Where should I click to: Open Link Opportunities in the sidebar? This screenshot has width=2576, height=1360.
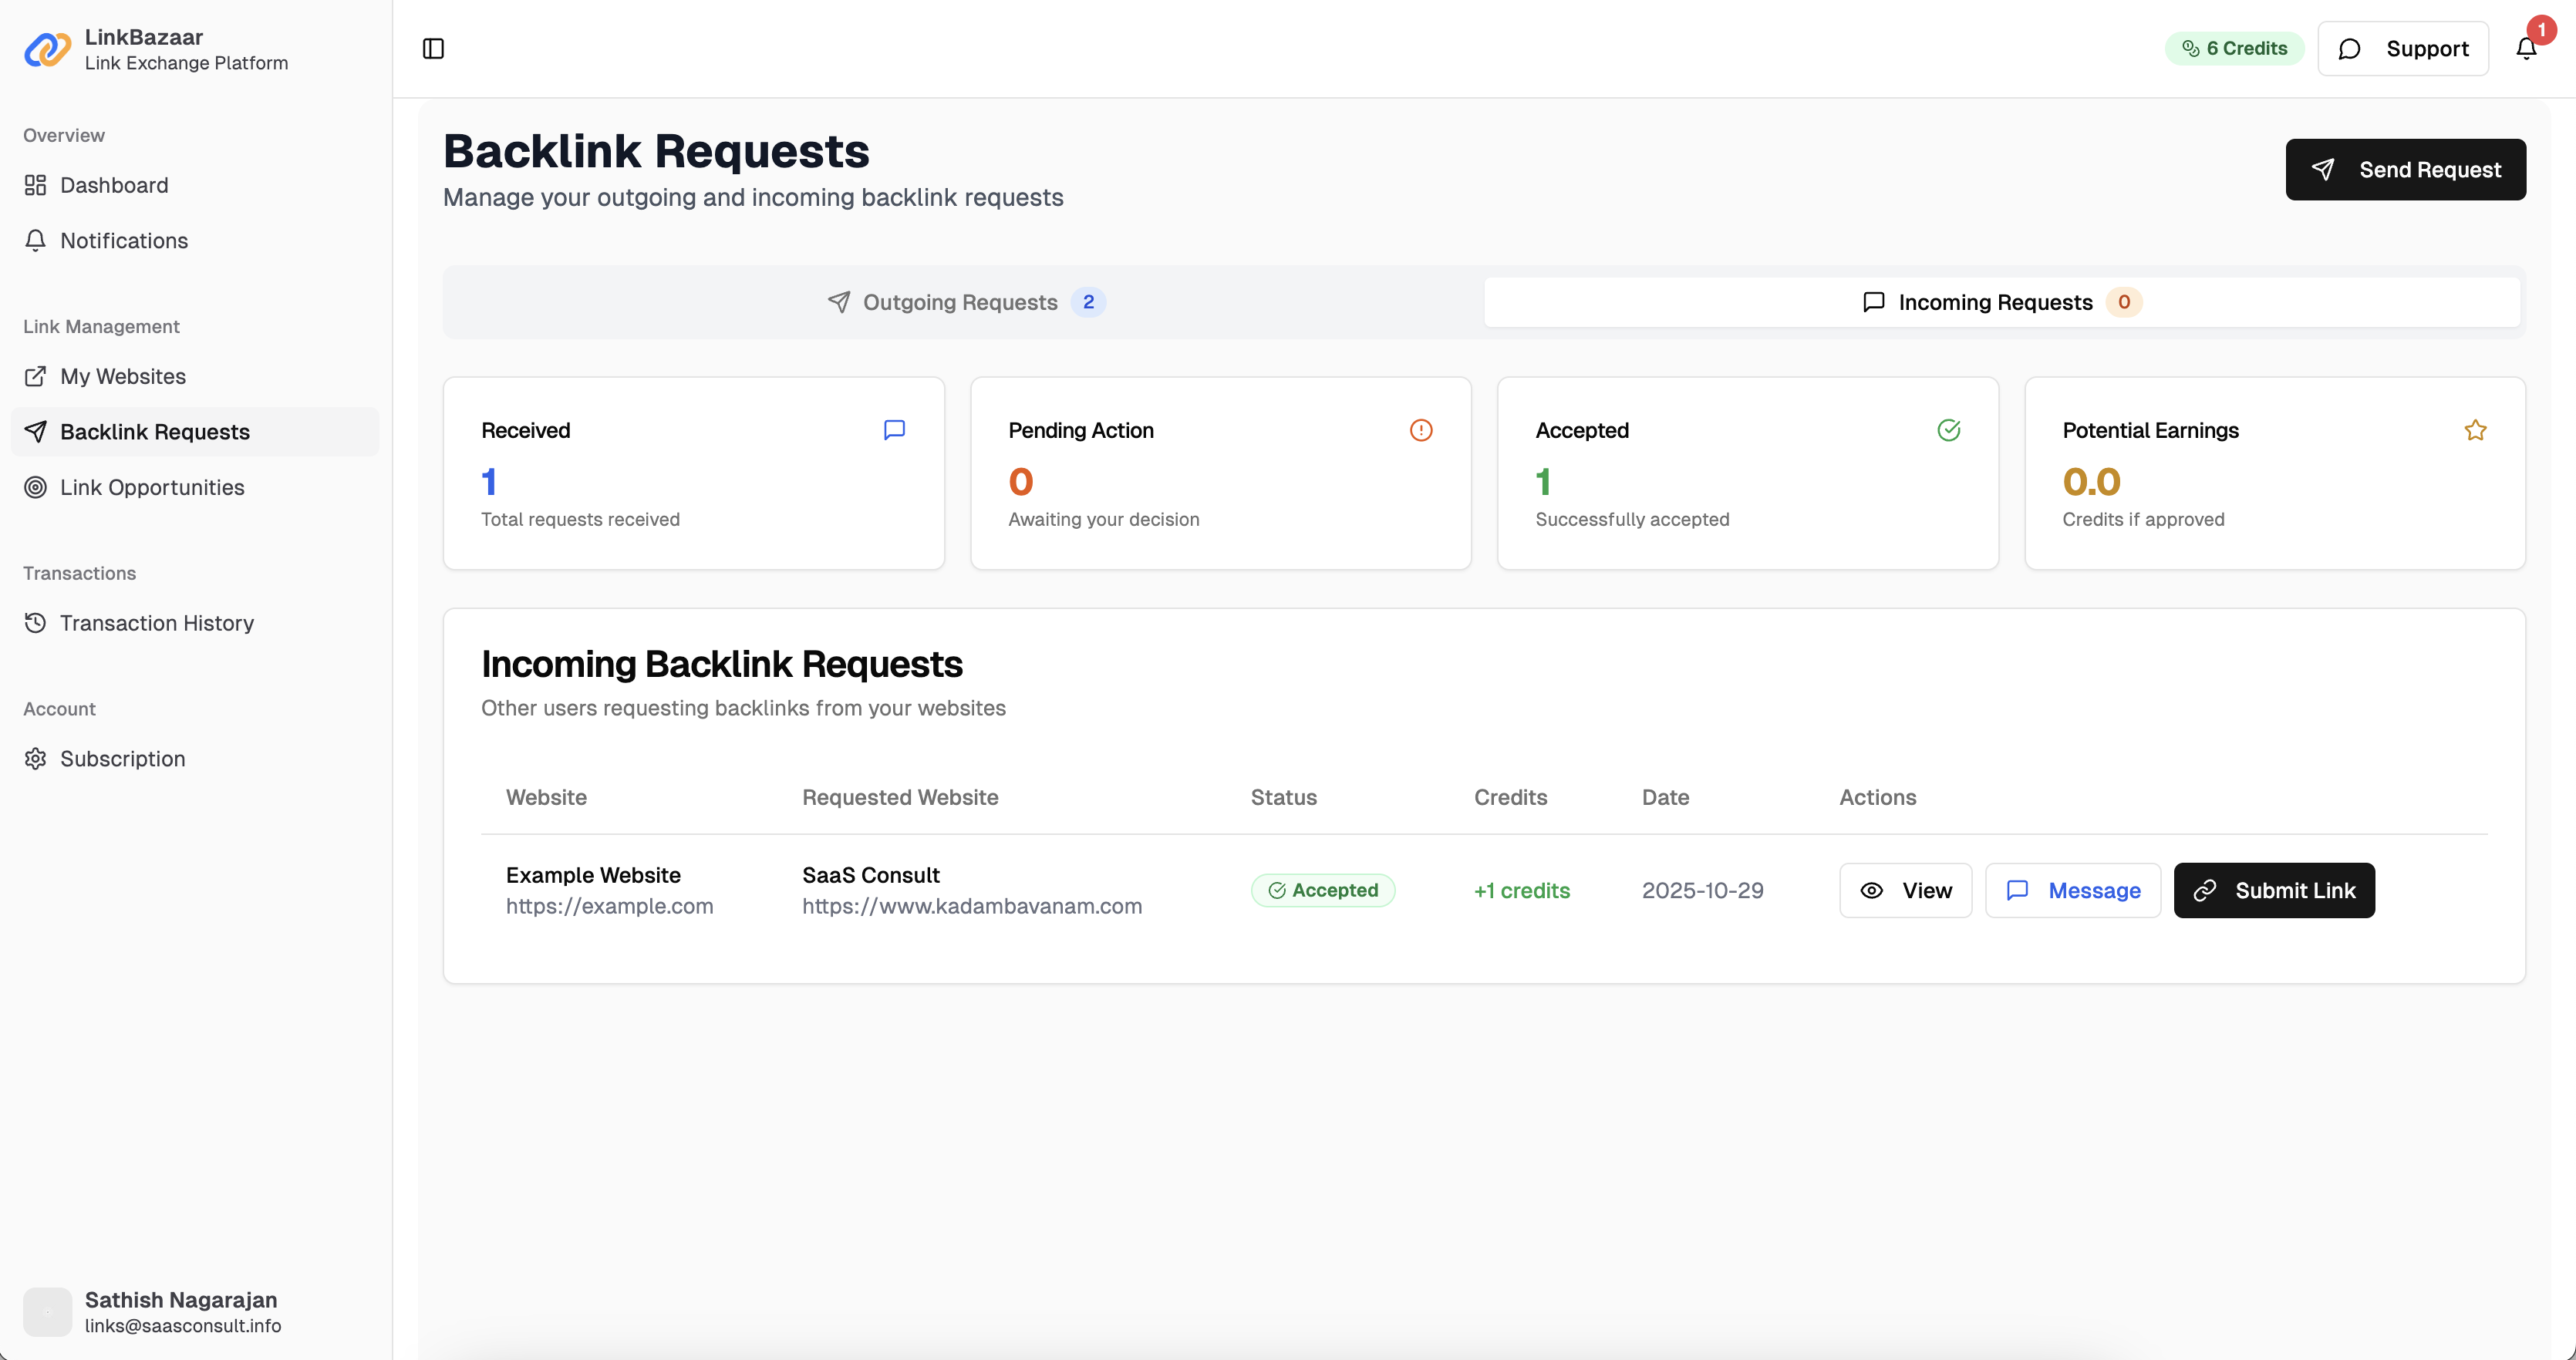(x=151, y=487)
